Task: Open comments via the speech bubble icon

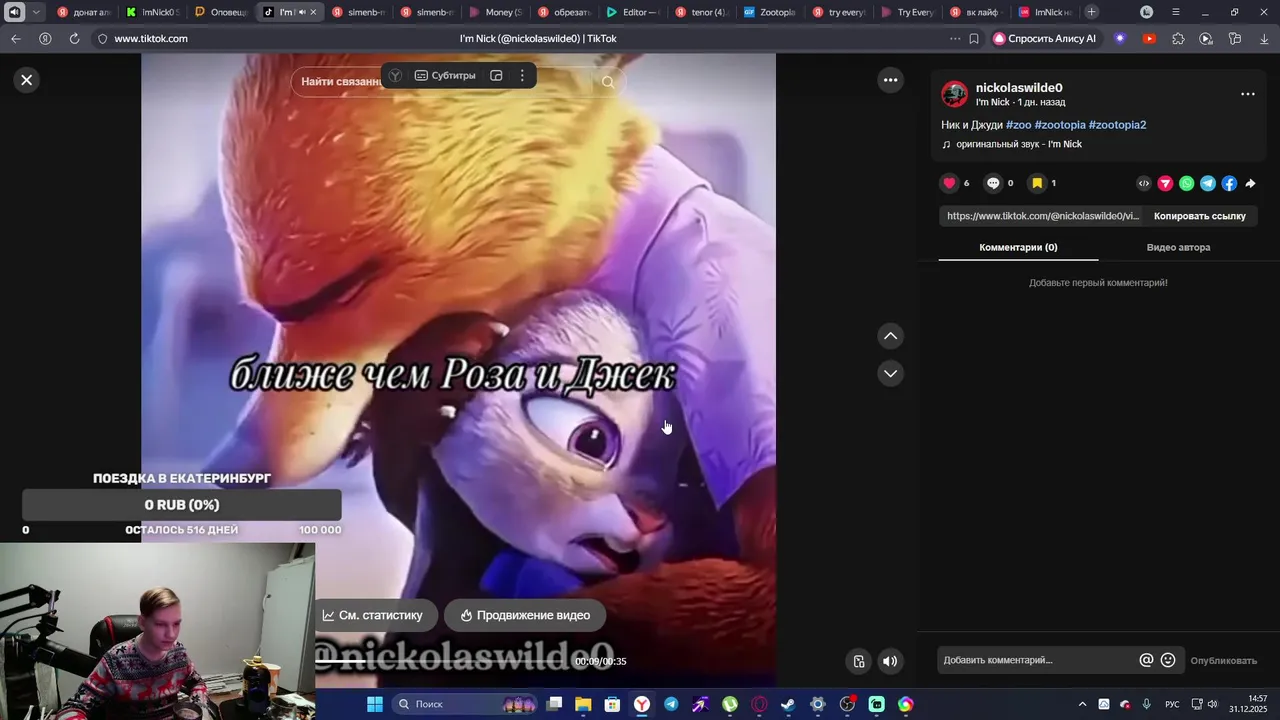Action: (993, 183)
